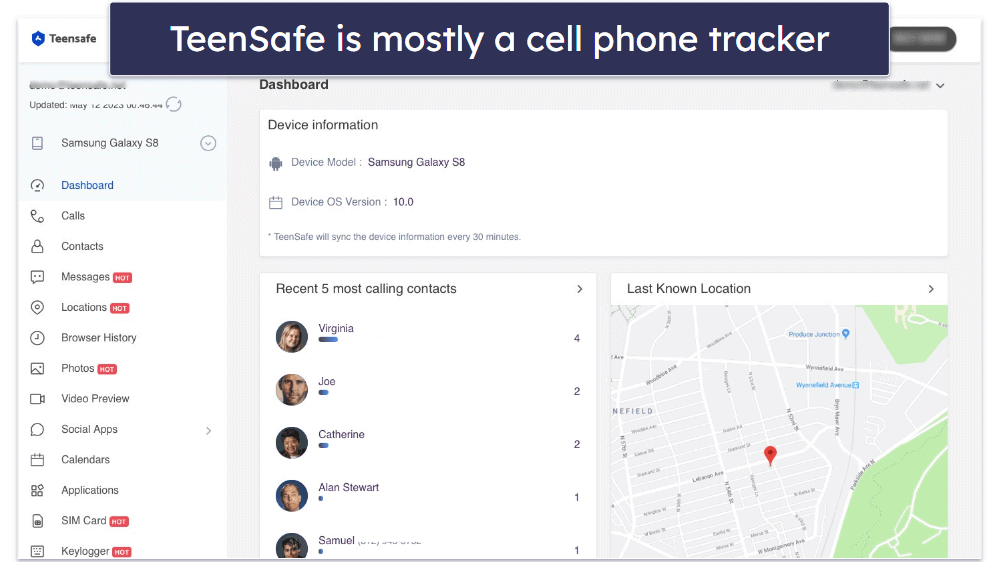Click Alan Stewart's avatar photo
999x562 pixels.
pos(292,496)
